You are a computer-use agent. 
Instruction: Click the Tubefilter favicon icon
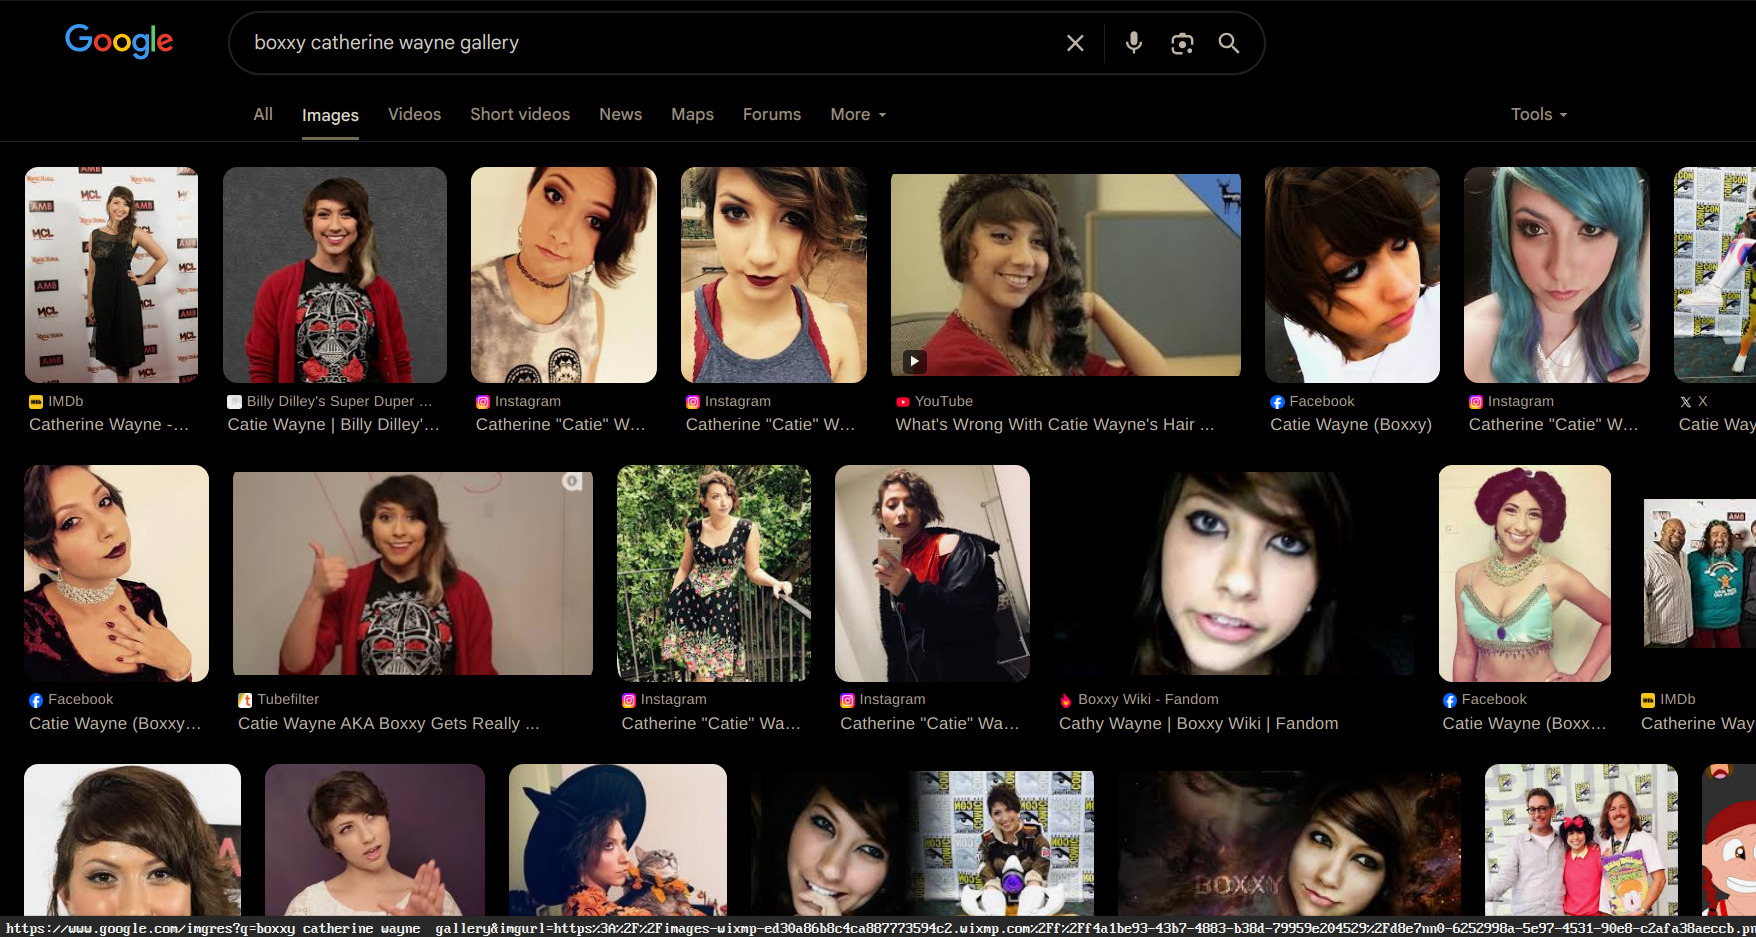[245, 700]
